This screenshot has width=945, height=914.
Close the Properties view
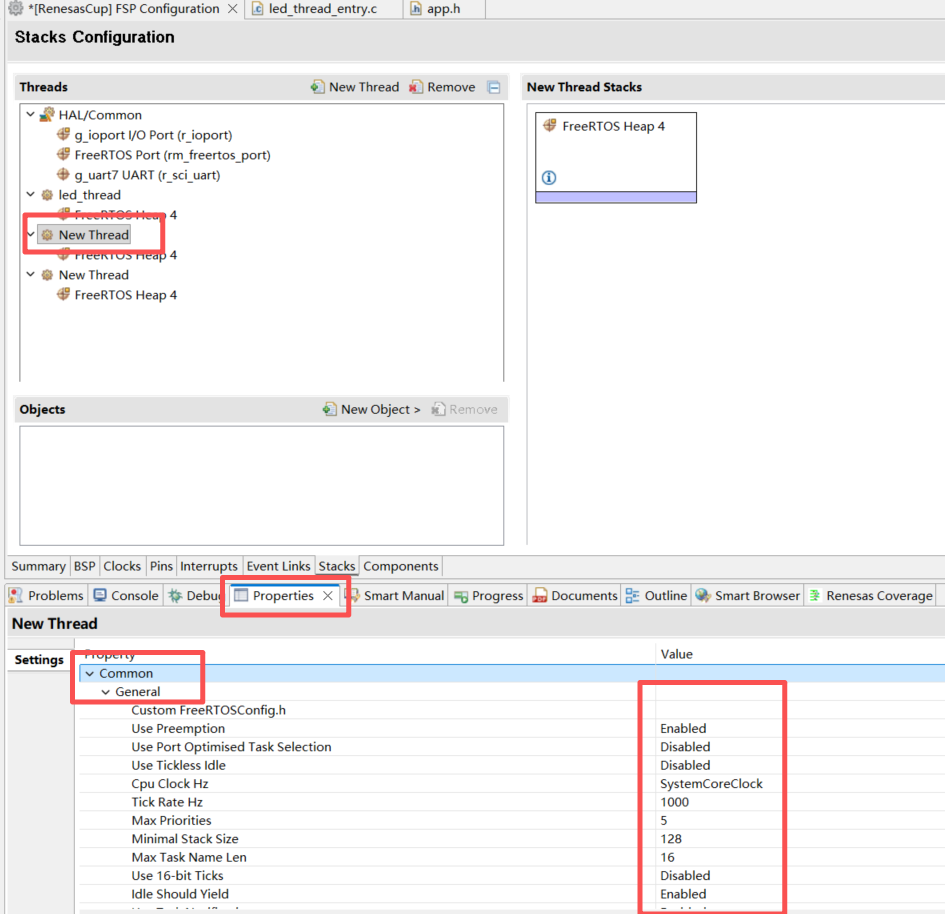tap(328, 595)
